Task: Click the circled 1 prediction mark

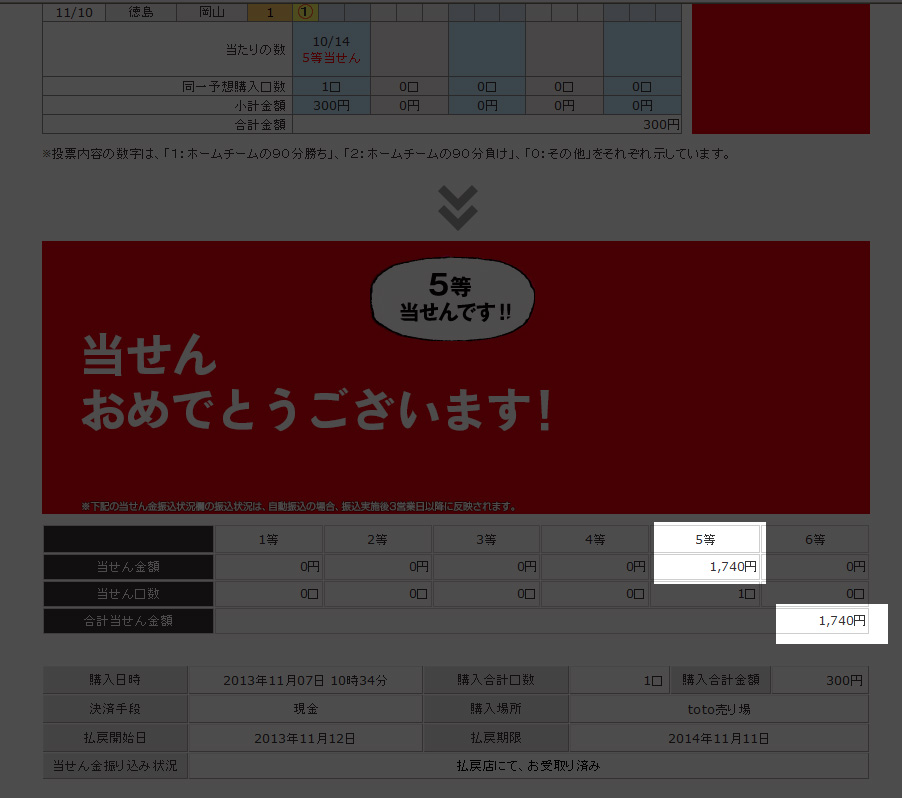Action: pos(304,13)
